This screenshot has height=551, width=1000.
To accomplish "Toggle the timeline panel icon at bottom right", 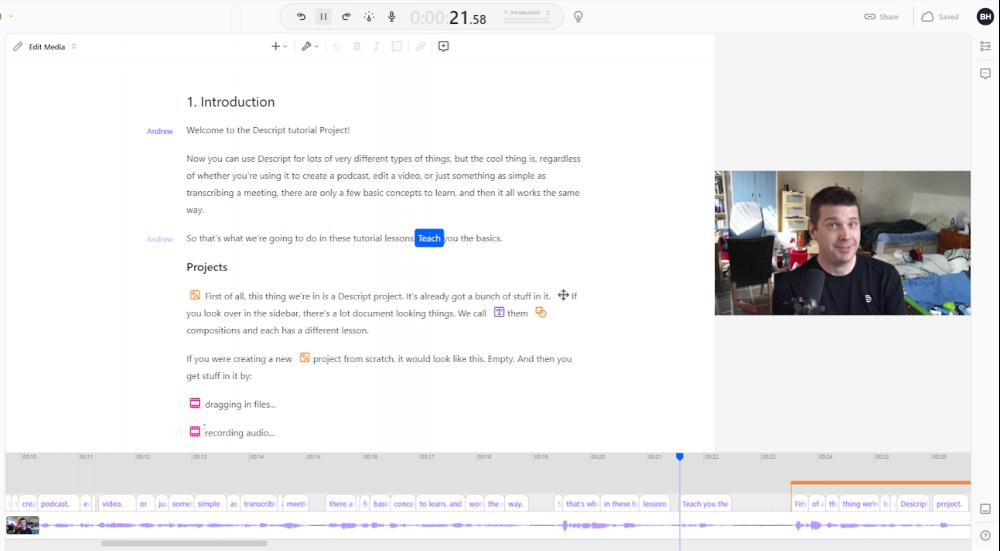I will coord(985,509).
